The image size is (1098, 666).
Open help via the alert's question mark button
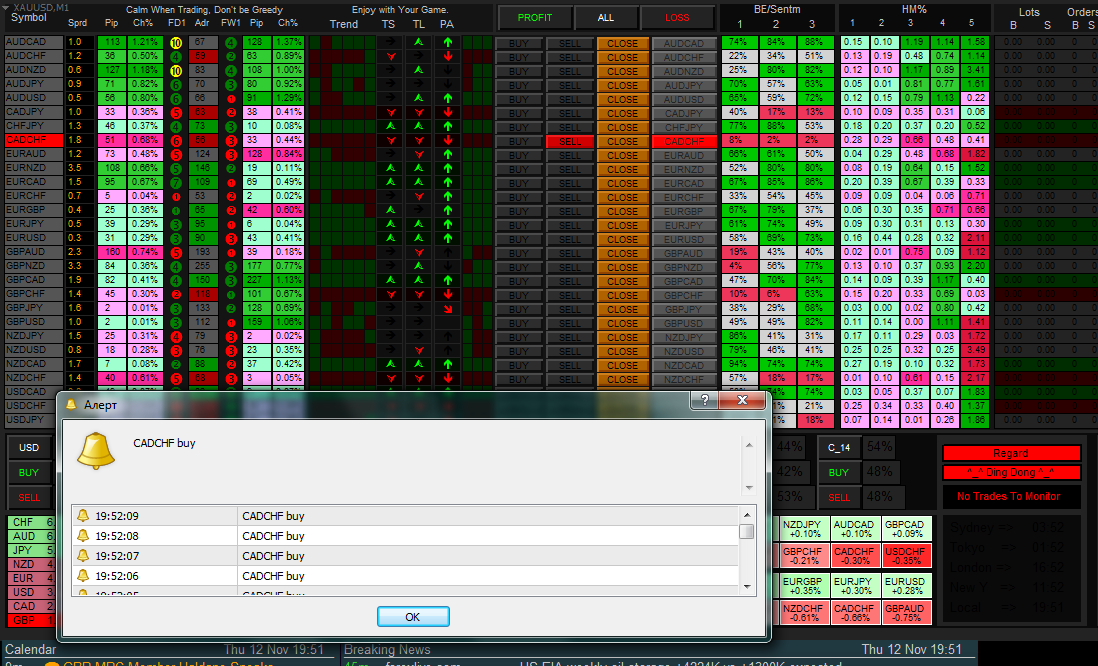coord(705,400)
